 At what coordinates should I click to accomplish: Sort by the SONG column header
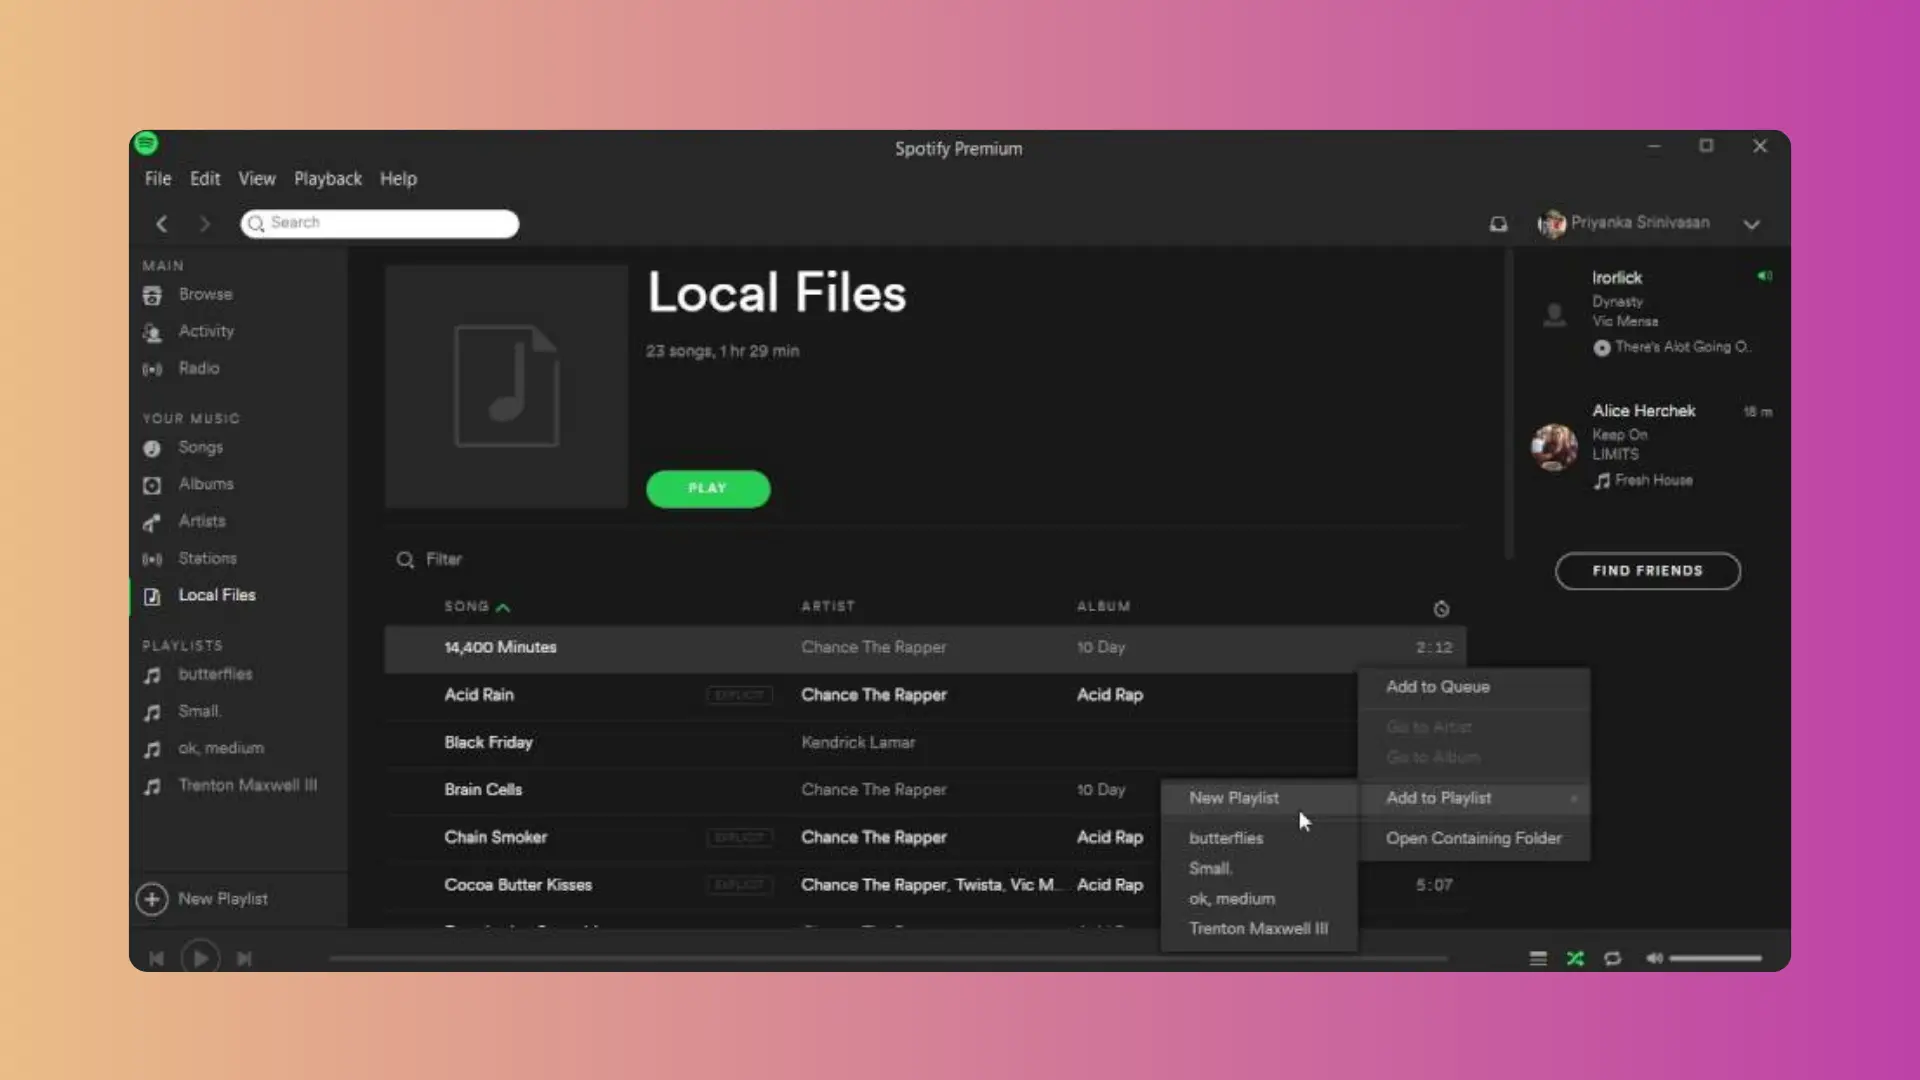(467, 606)
